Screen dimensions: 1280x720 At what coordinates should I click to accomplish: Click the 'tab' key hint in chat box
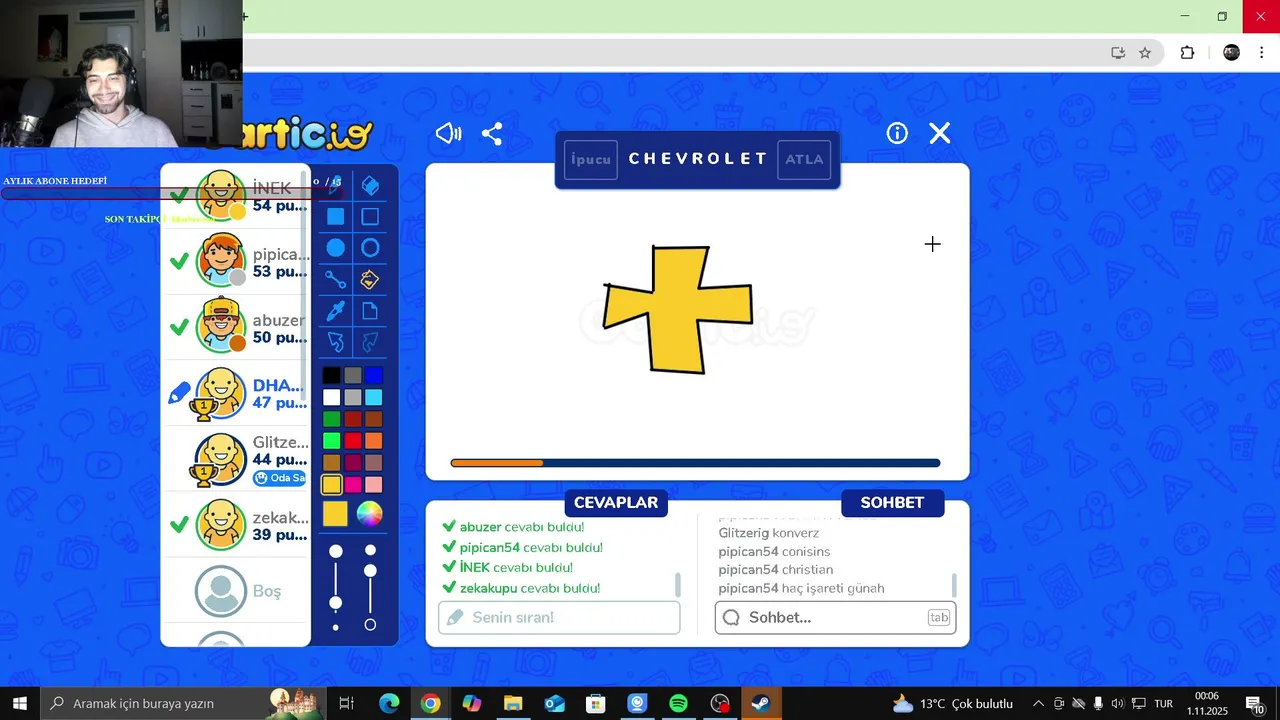(939, 617)
